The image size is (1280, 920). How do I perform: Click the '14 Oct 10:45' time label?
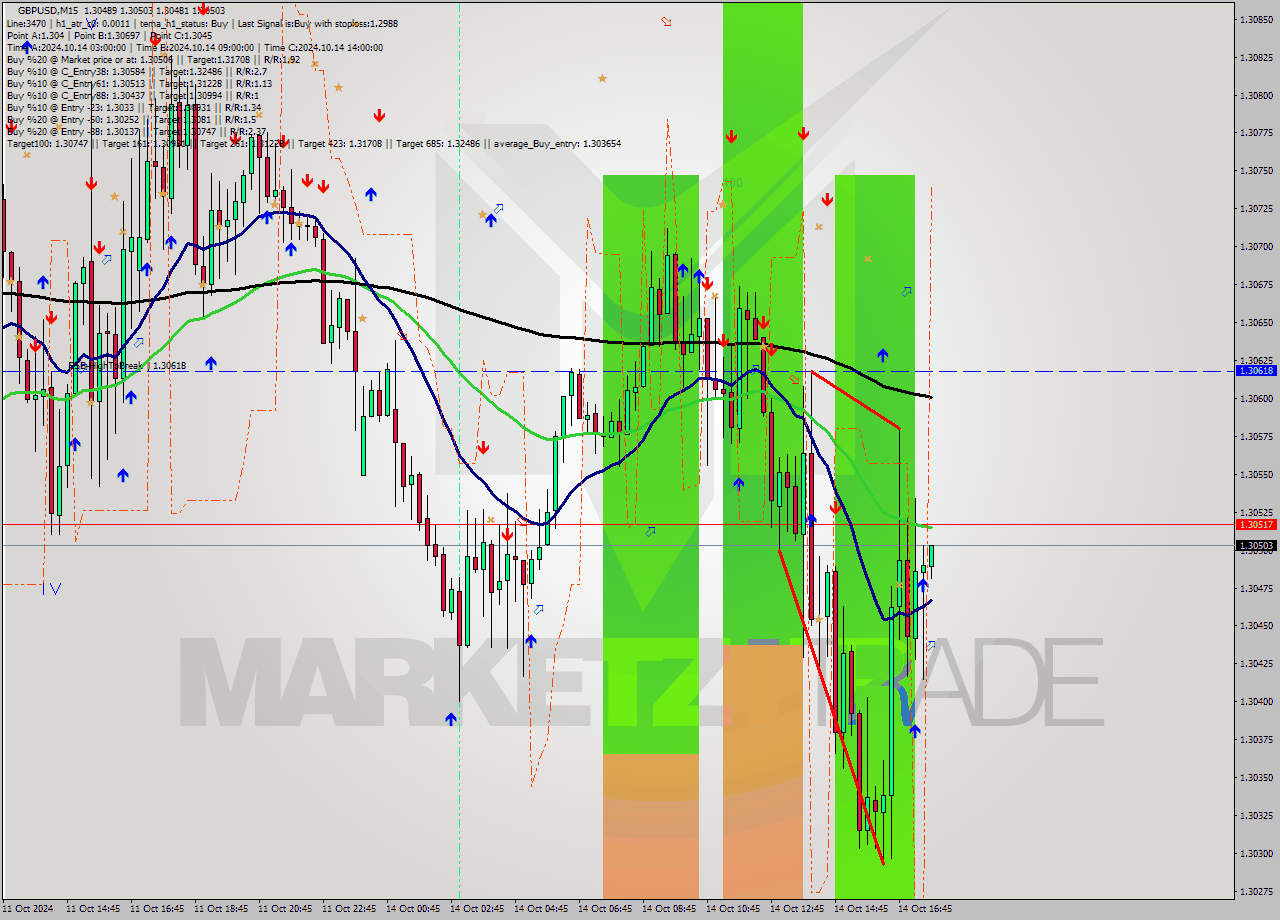pyautogui.click(x=733, y=909)
